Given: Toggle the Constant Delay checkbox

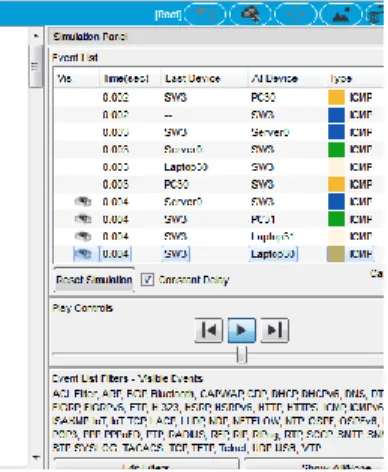Looking at the screenshot, I should tap(147, 280).
